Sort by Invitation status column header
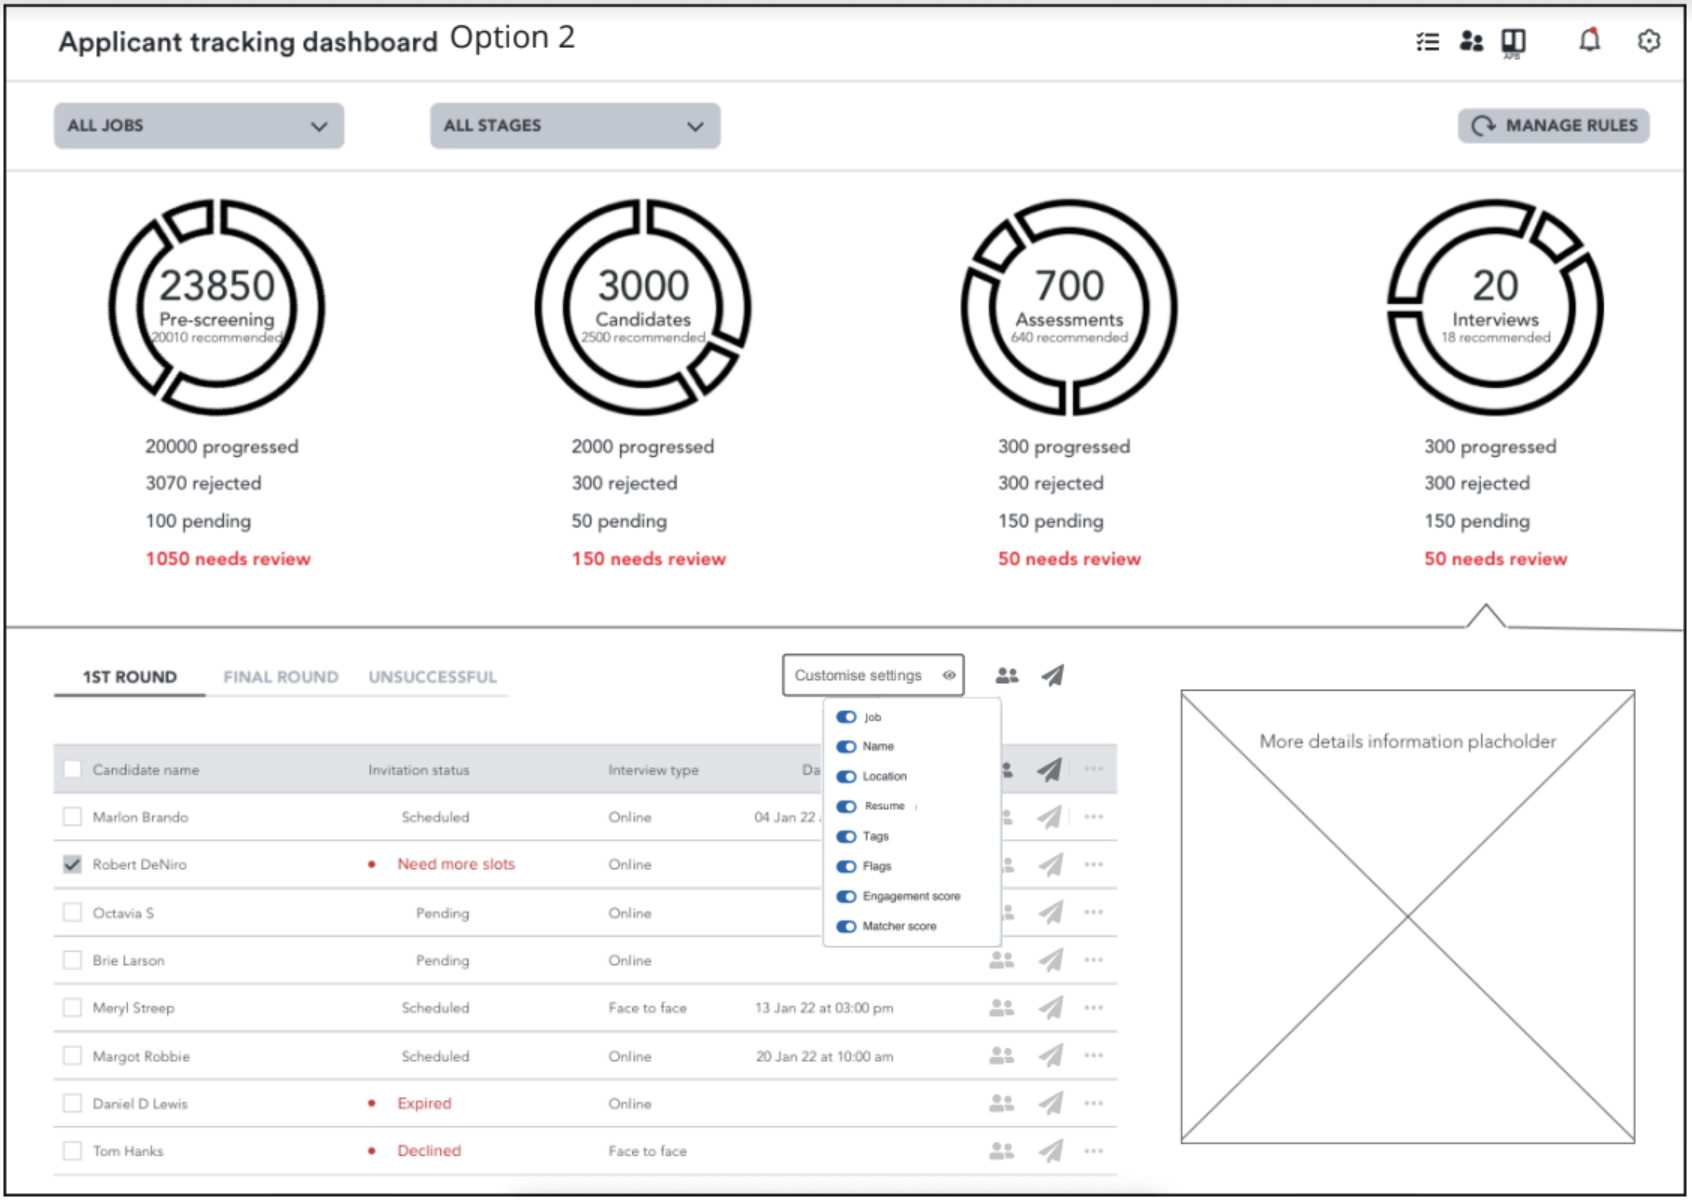The height and width of the screenshot is (1202, 1692). click(418, 770)
